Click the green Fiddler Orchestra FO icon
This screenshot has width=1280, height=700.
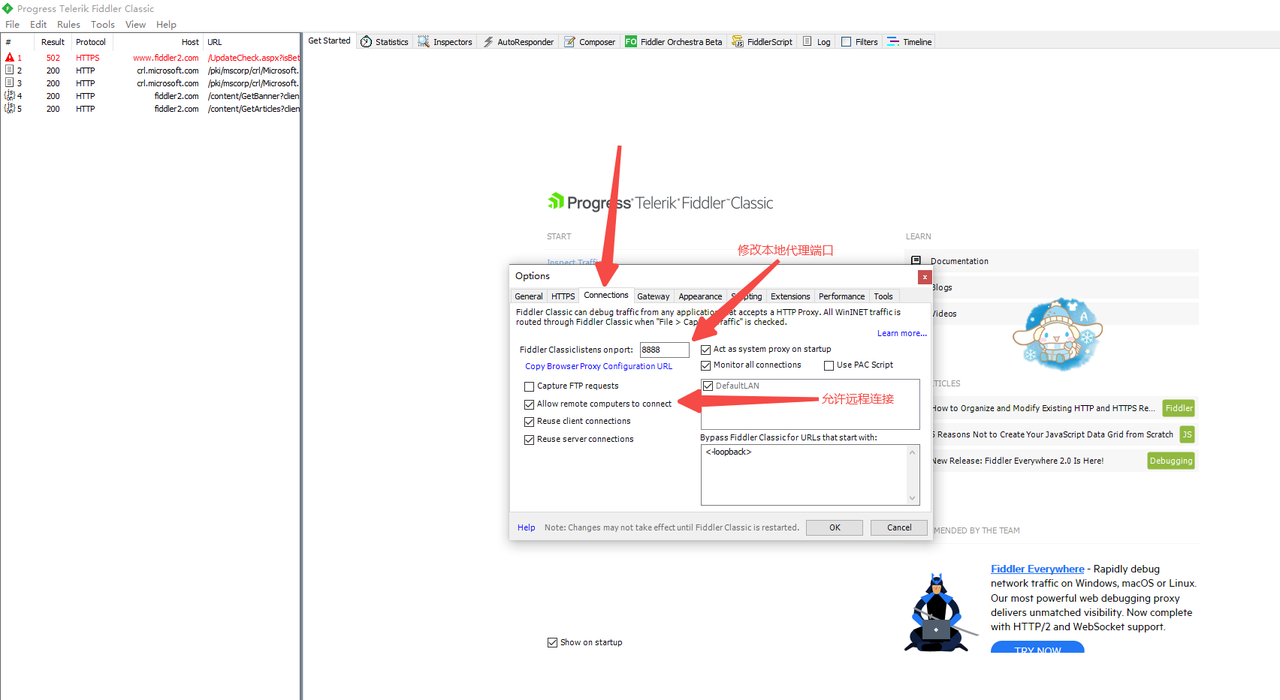pos(631,42)
